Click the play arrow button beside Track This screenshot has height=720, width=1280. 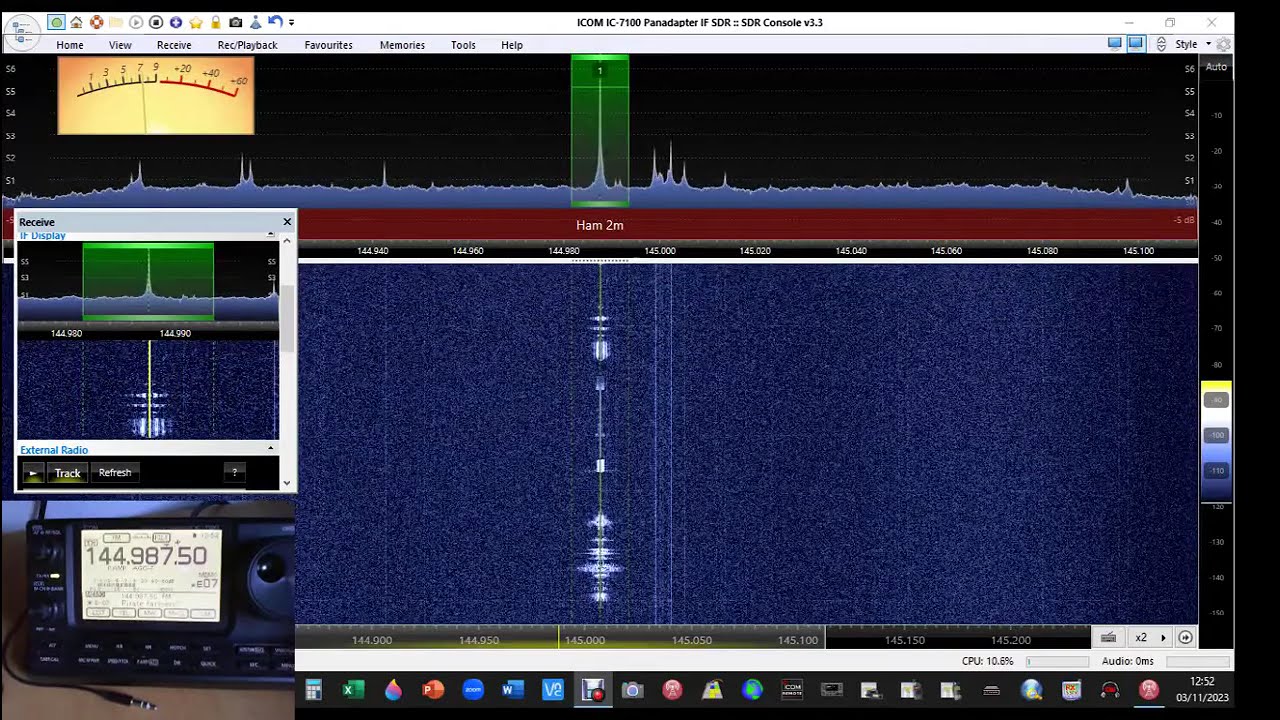click(x=33, y=473)
